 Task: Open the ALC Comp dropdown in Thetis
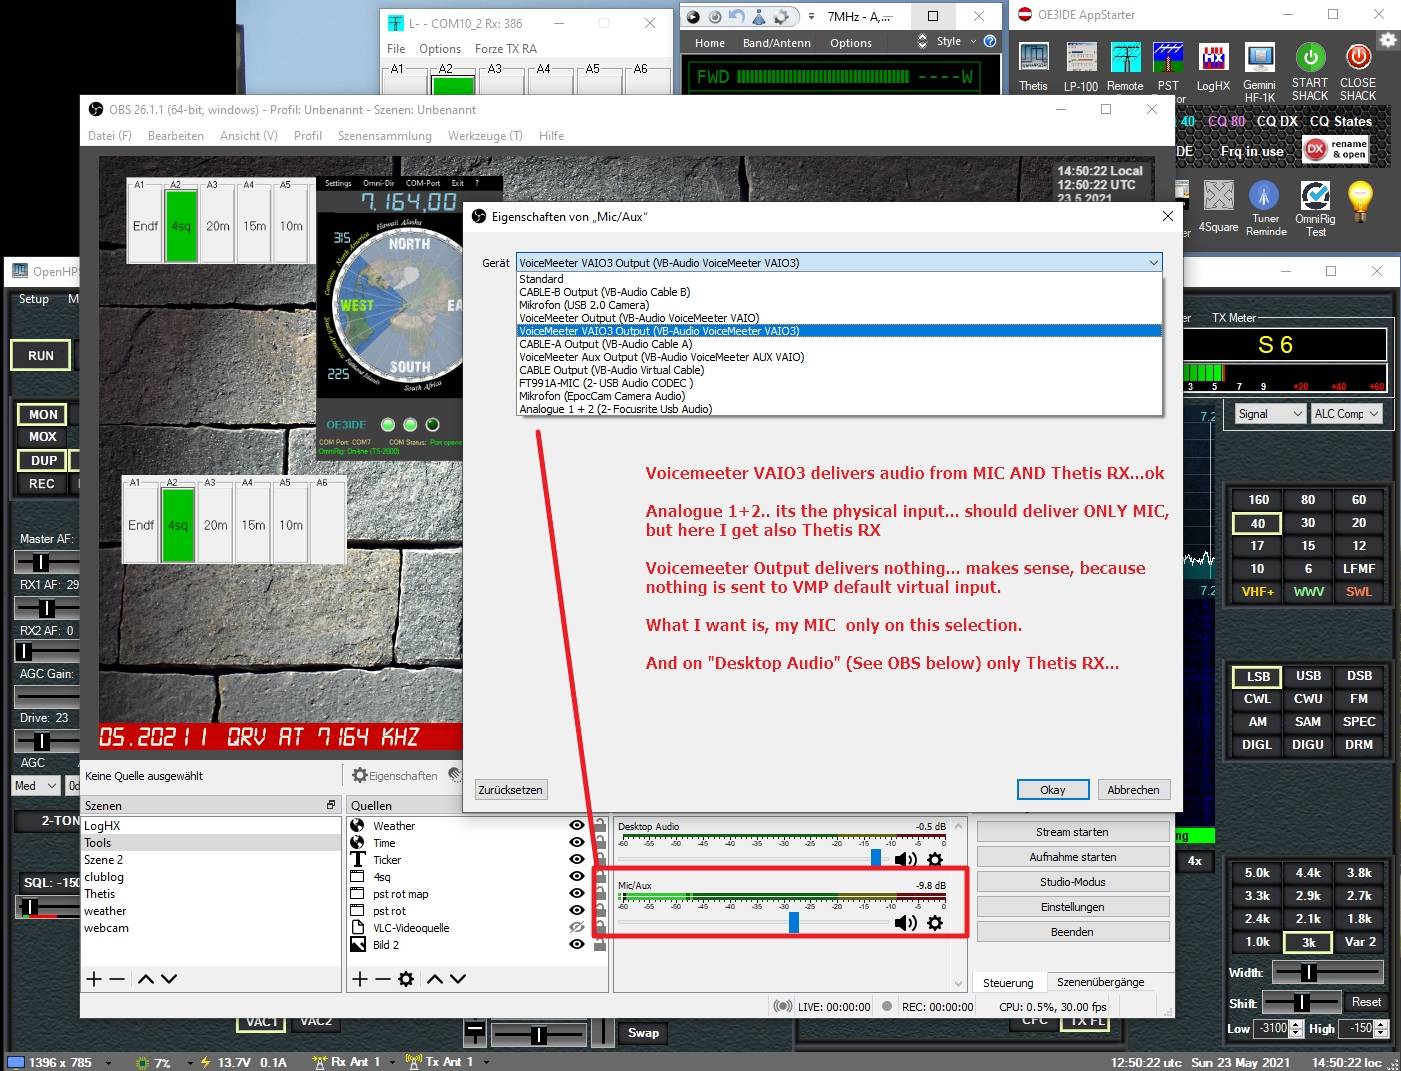click(1346, 414)
